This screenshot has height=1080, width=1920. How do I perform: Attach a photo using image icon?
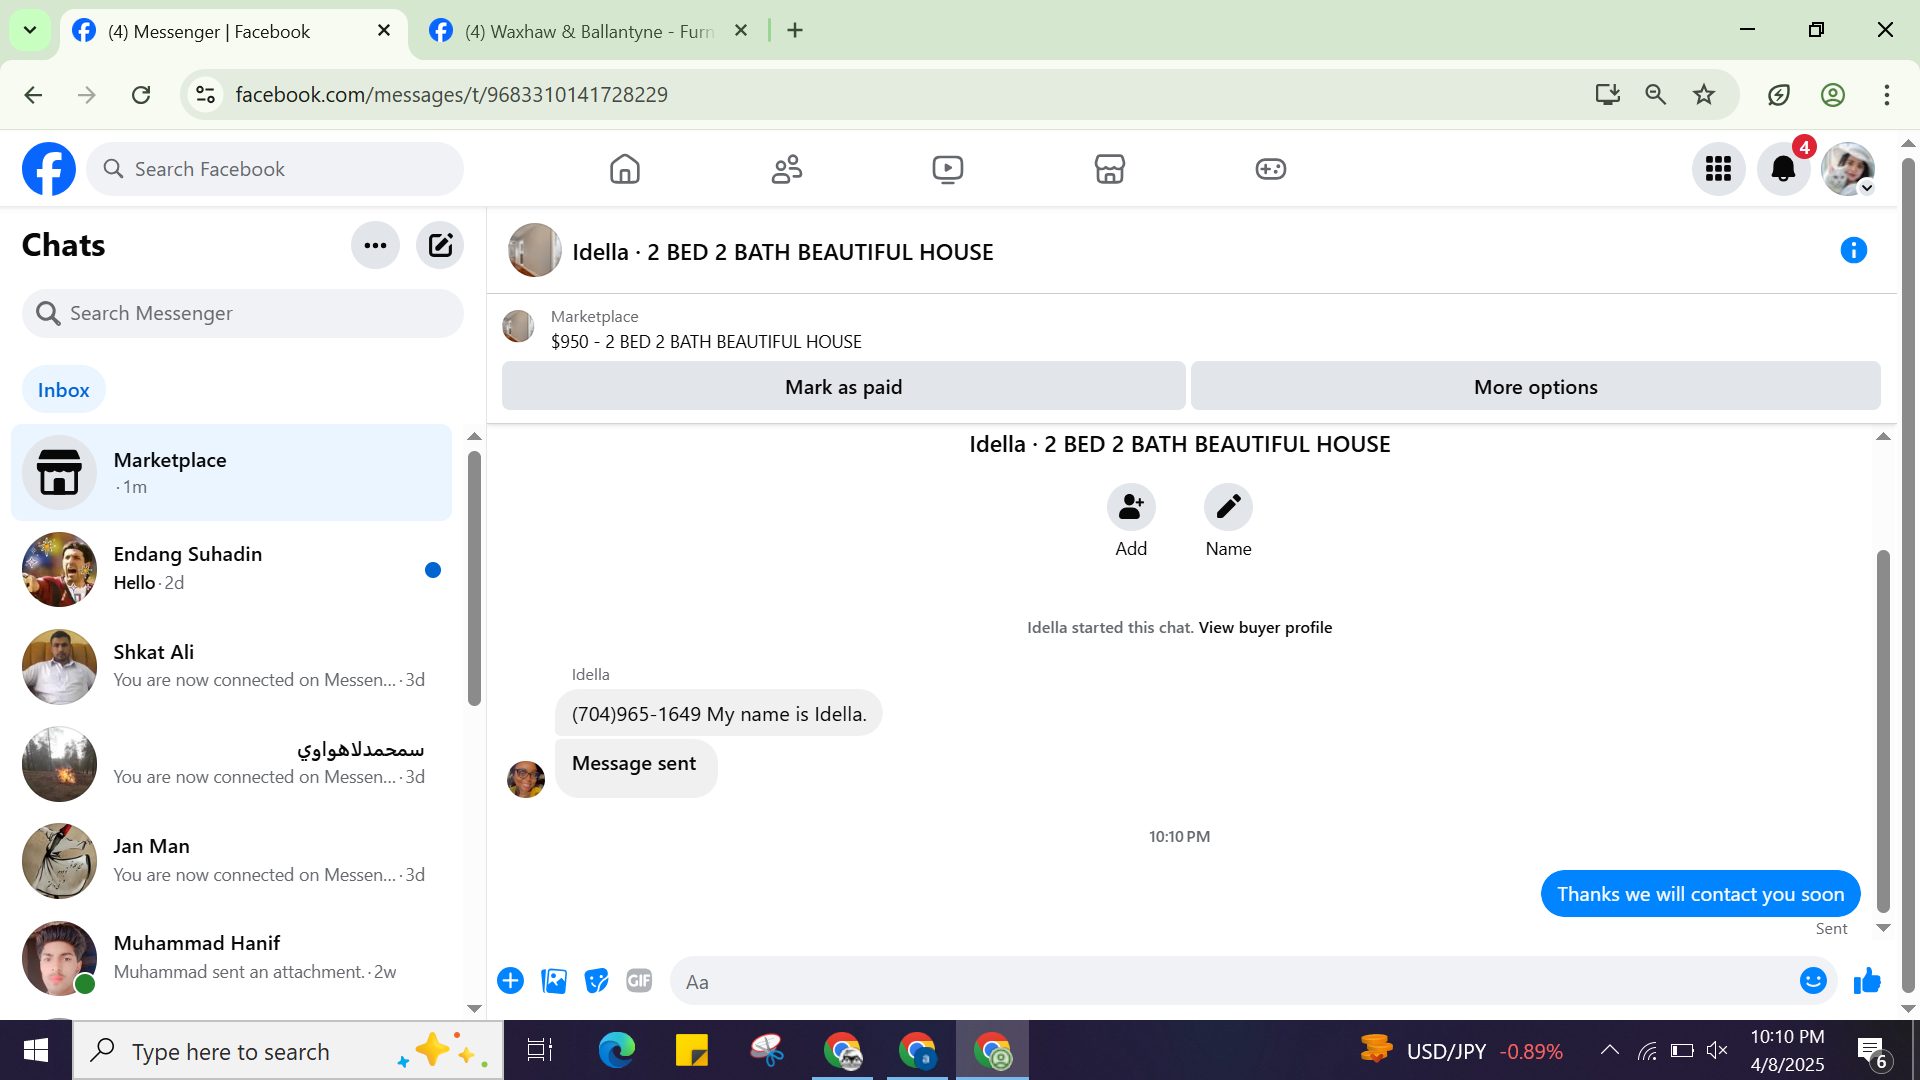coord(553,981)
